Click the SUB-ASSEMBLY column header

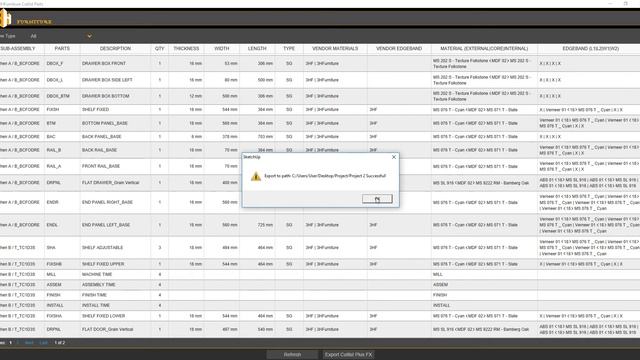[x=18, y=49]
